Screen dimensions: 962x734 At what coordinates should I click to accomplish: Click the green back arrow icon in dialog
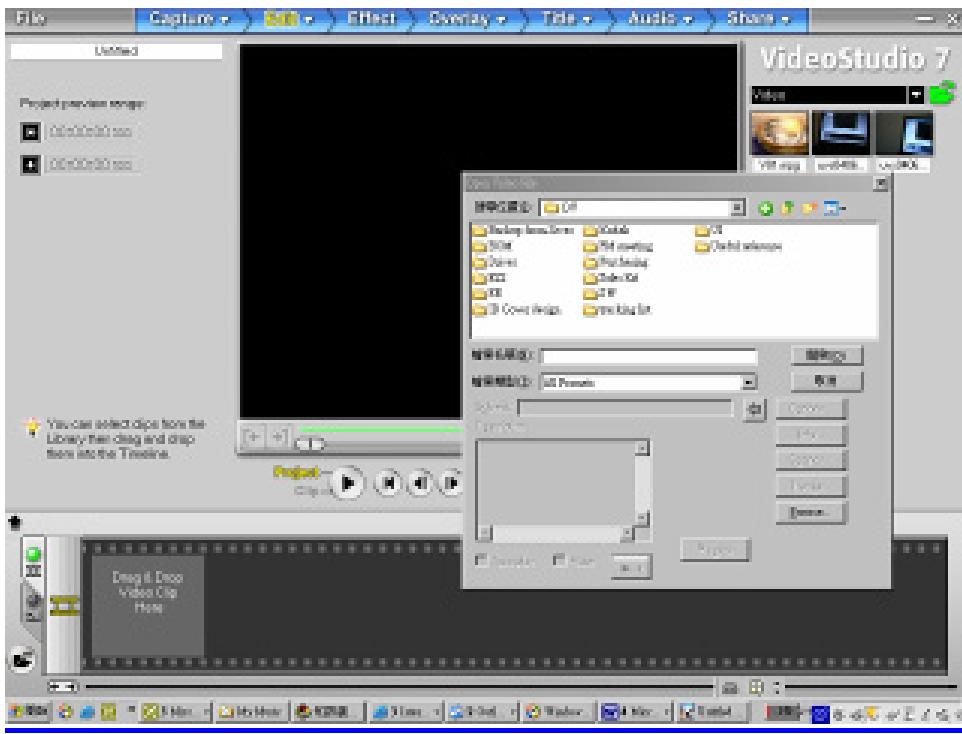click(x=765, y=209)
